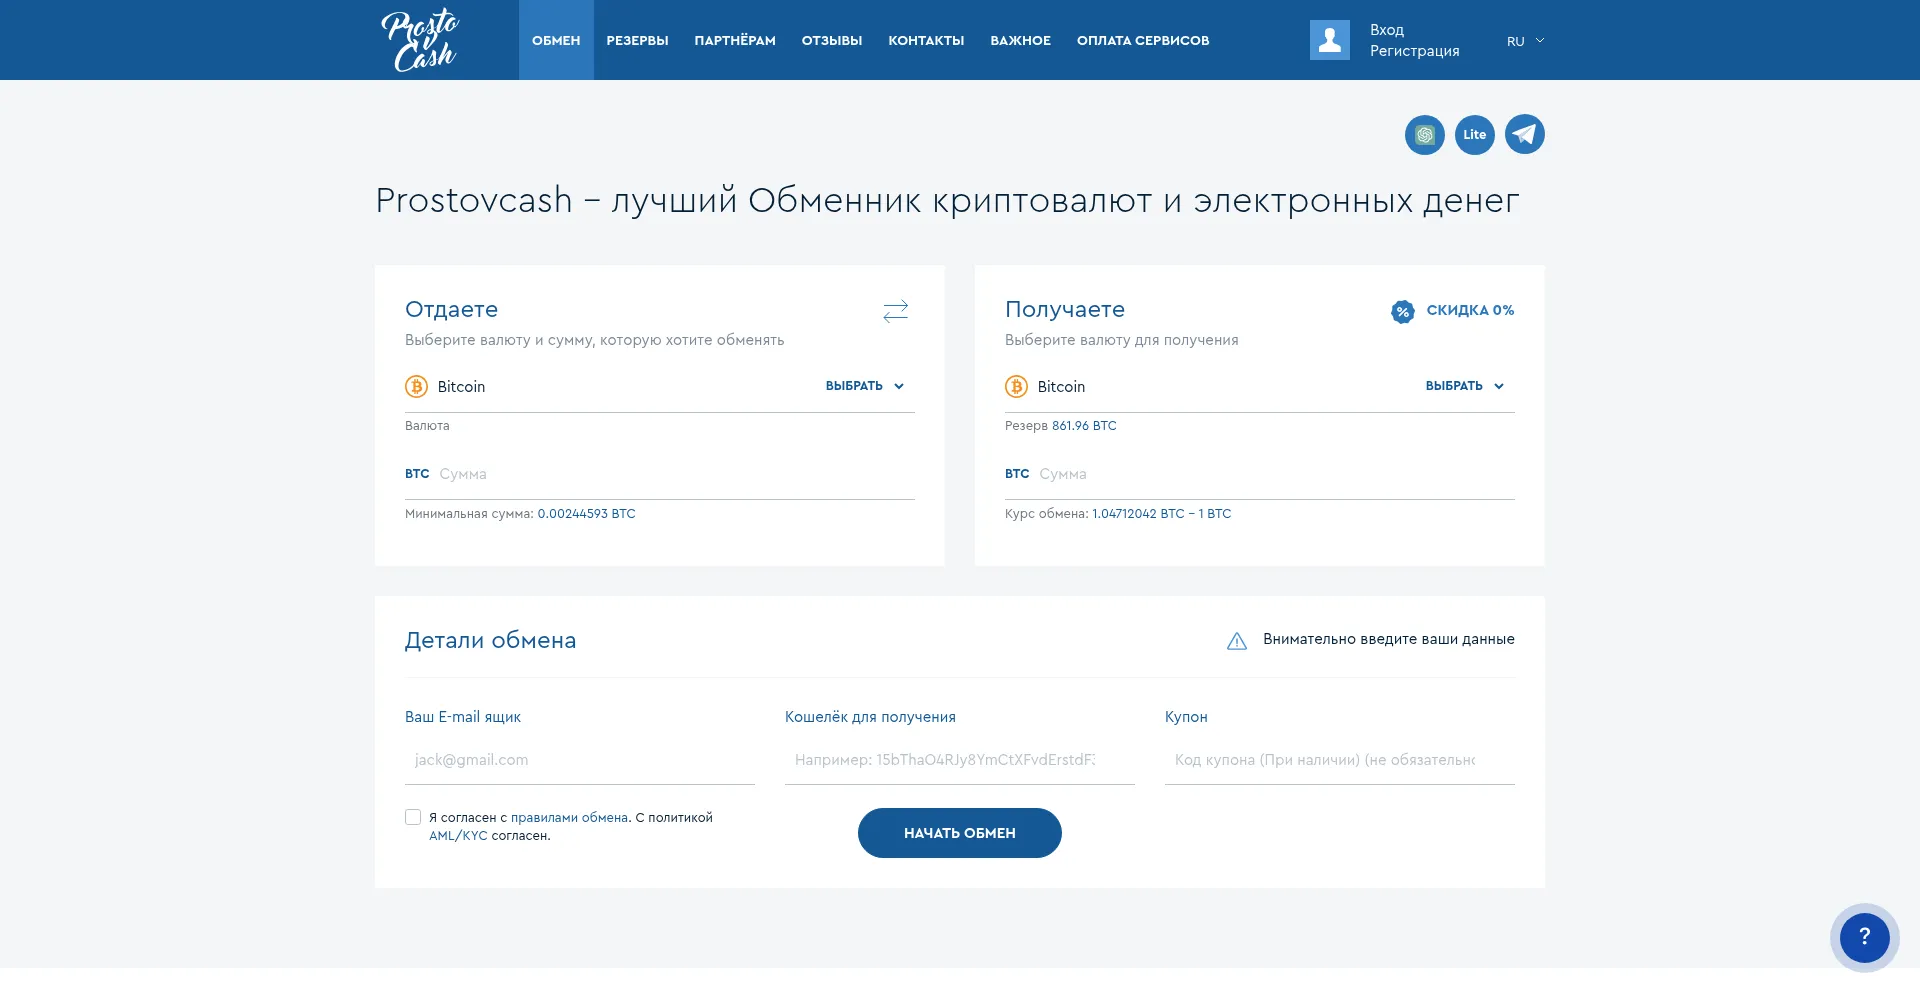Open the user profile avatar icon
Screen dimensions: 1920x993
(1330, 40)
